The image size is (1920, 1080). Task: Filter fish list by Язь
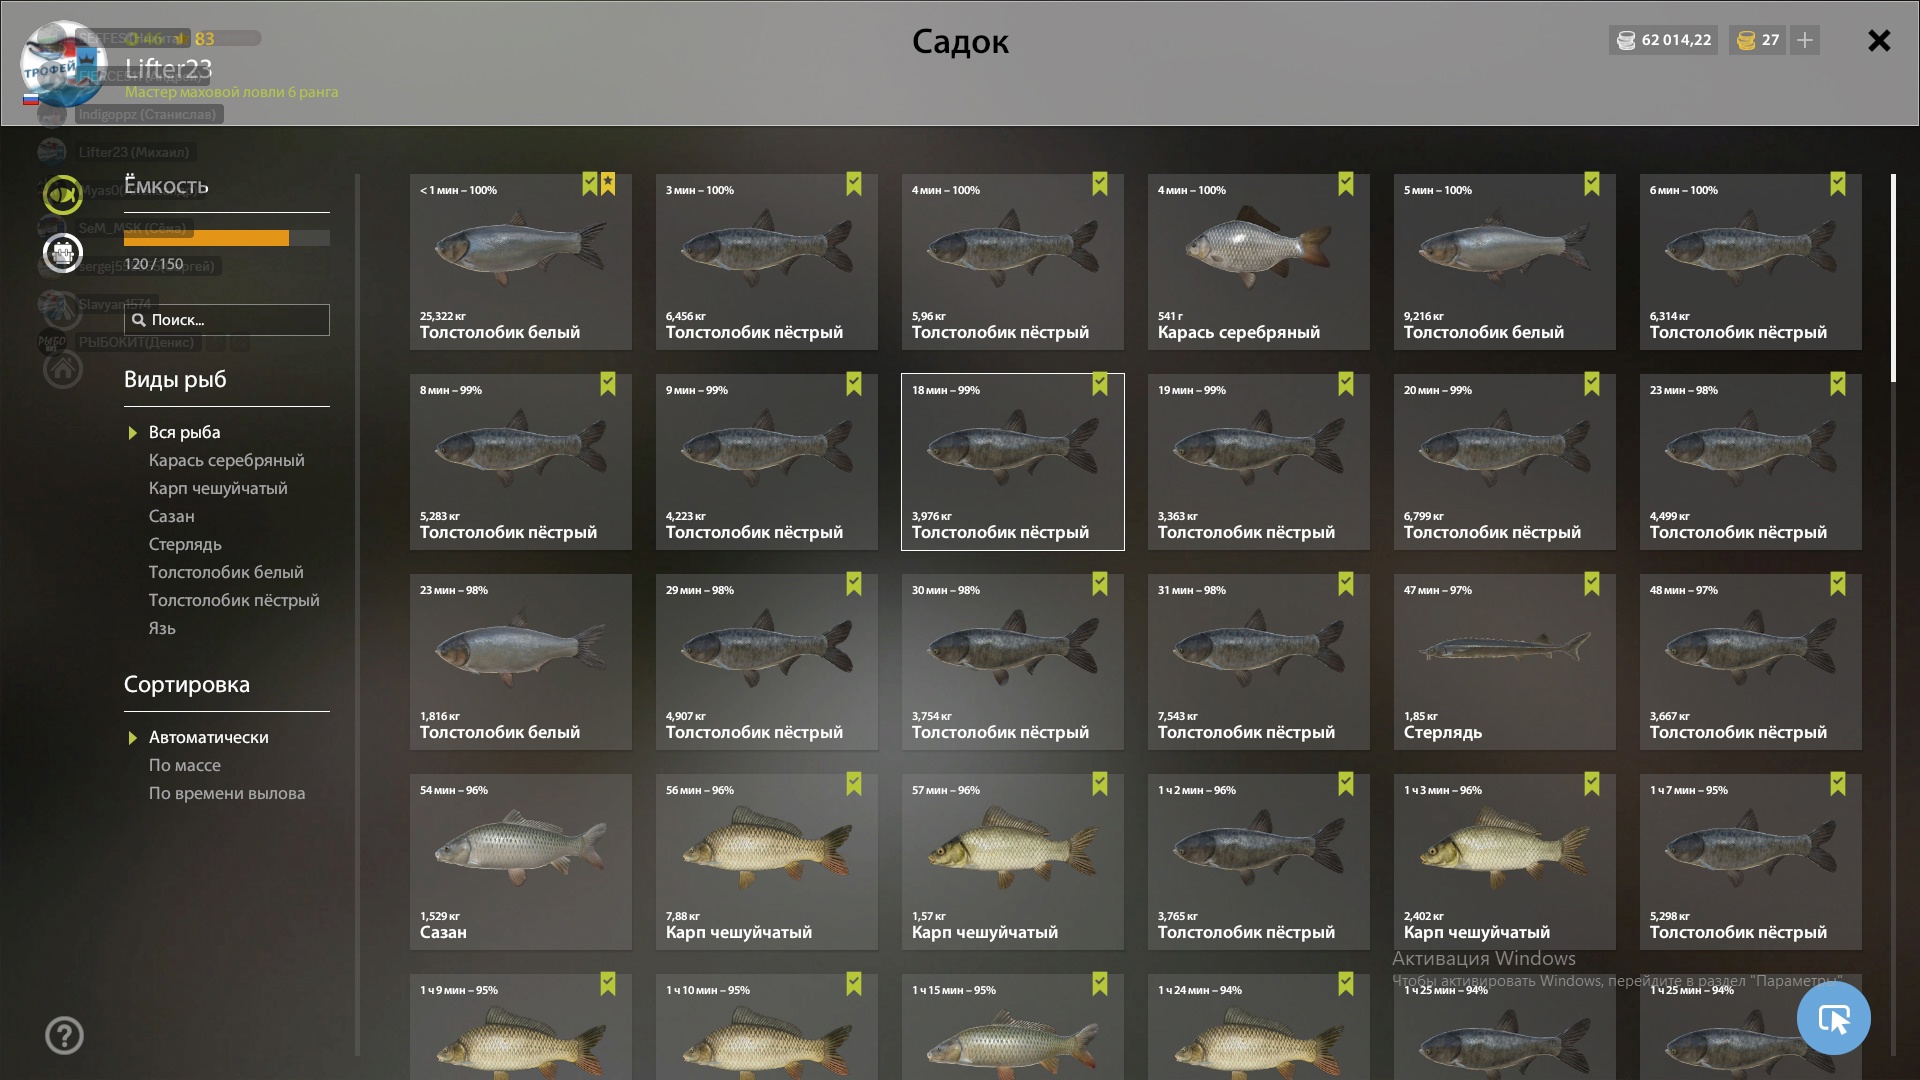coord(162,628)
